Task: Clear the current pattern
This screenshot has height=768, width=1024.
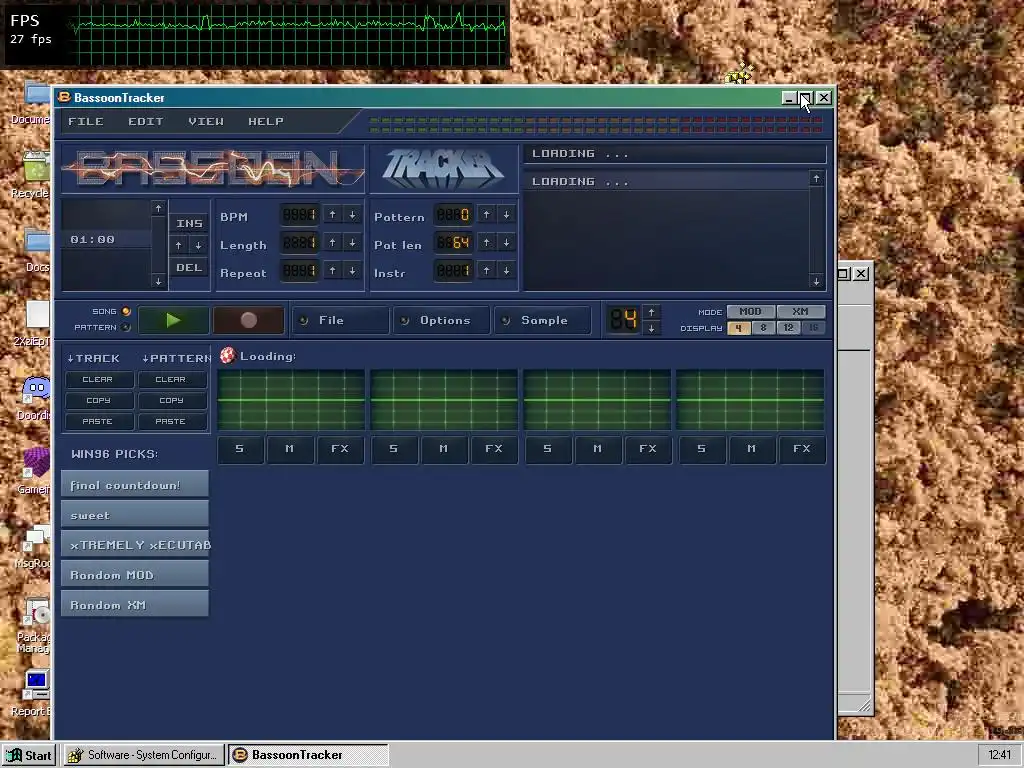Action: (172, 379)
